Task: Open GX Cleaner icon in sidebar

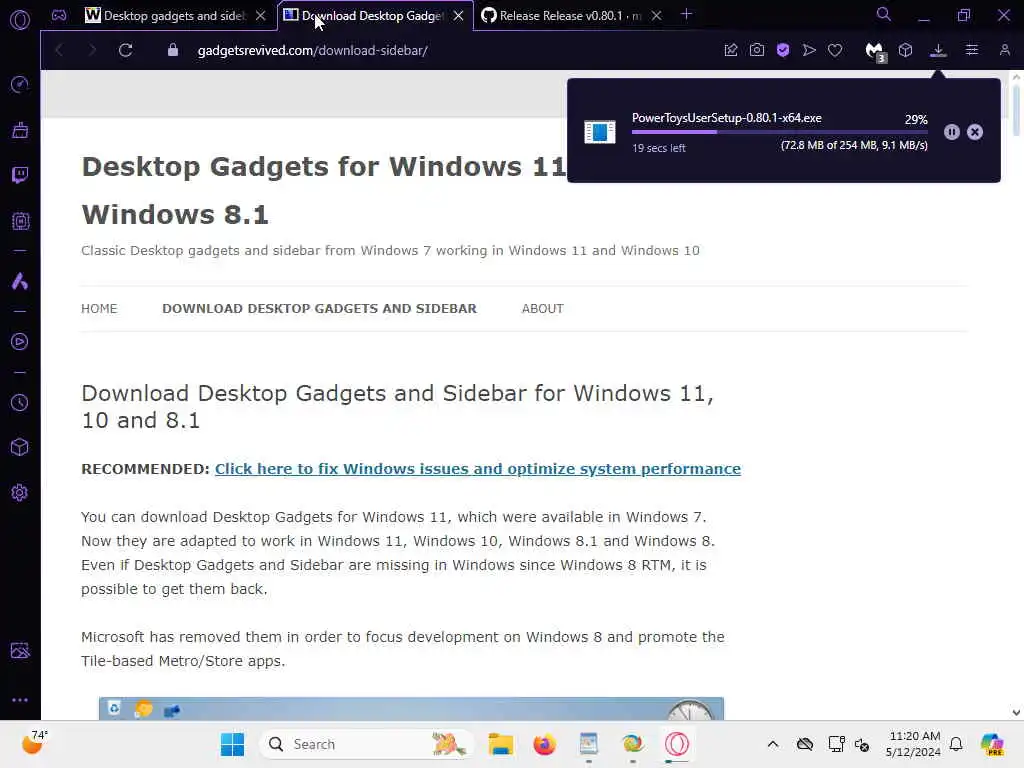Action: coord(20,130)
